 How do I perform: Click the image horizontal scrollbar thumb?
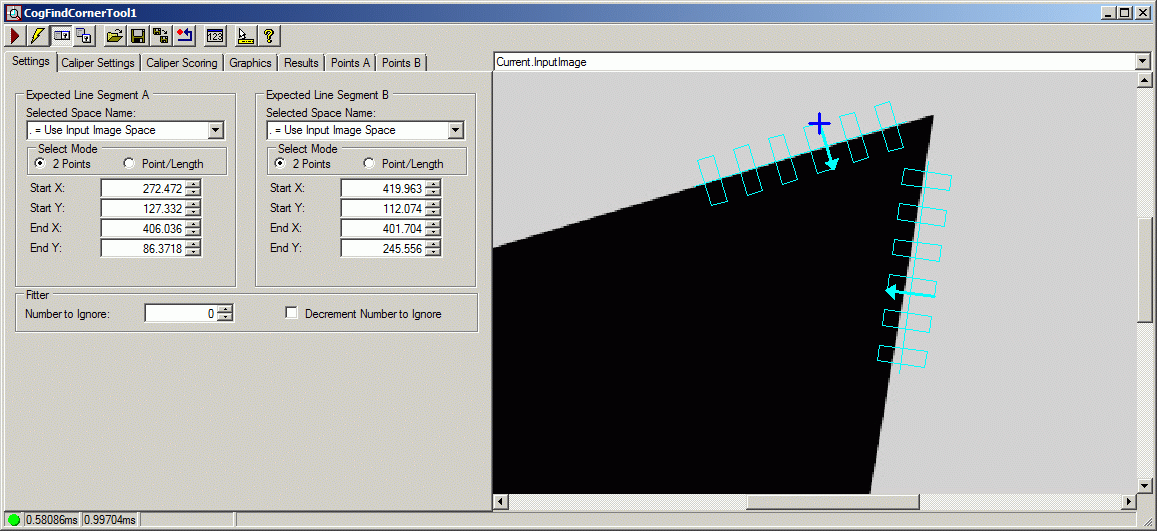click(832, 501)
